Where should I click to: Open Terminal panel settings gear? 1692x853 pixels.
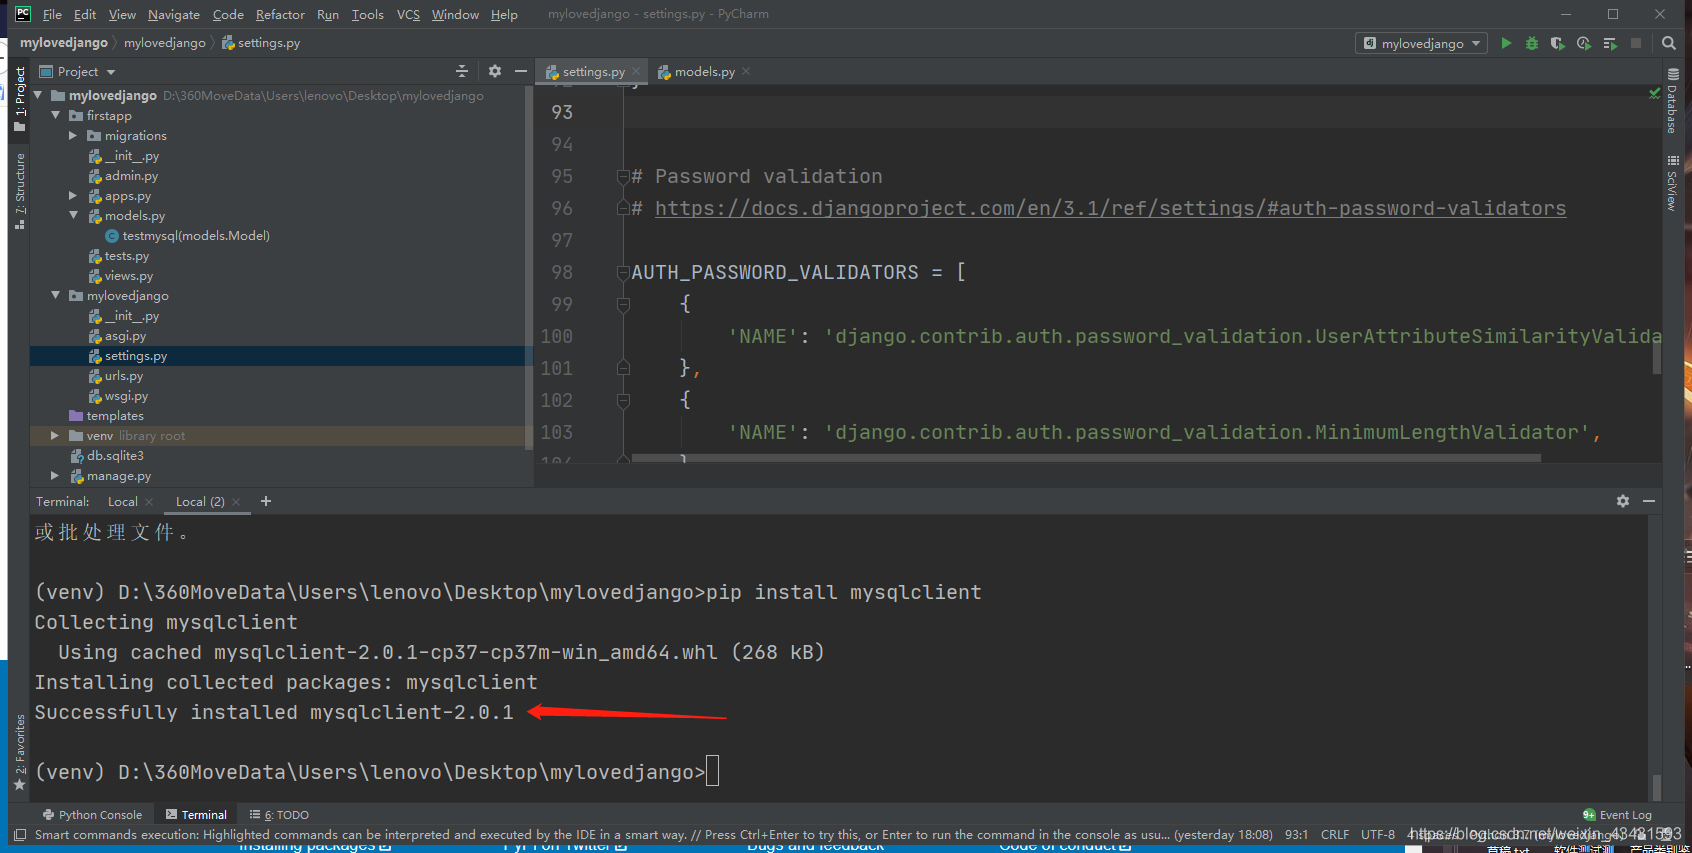click(x=1623, y=501)
